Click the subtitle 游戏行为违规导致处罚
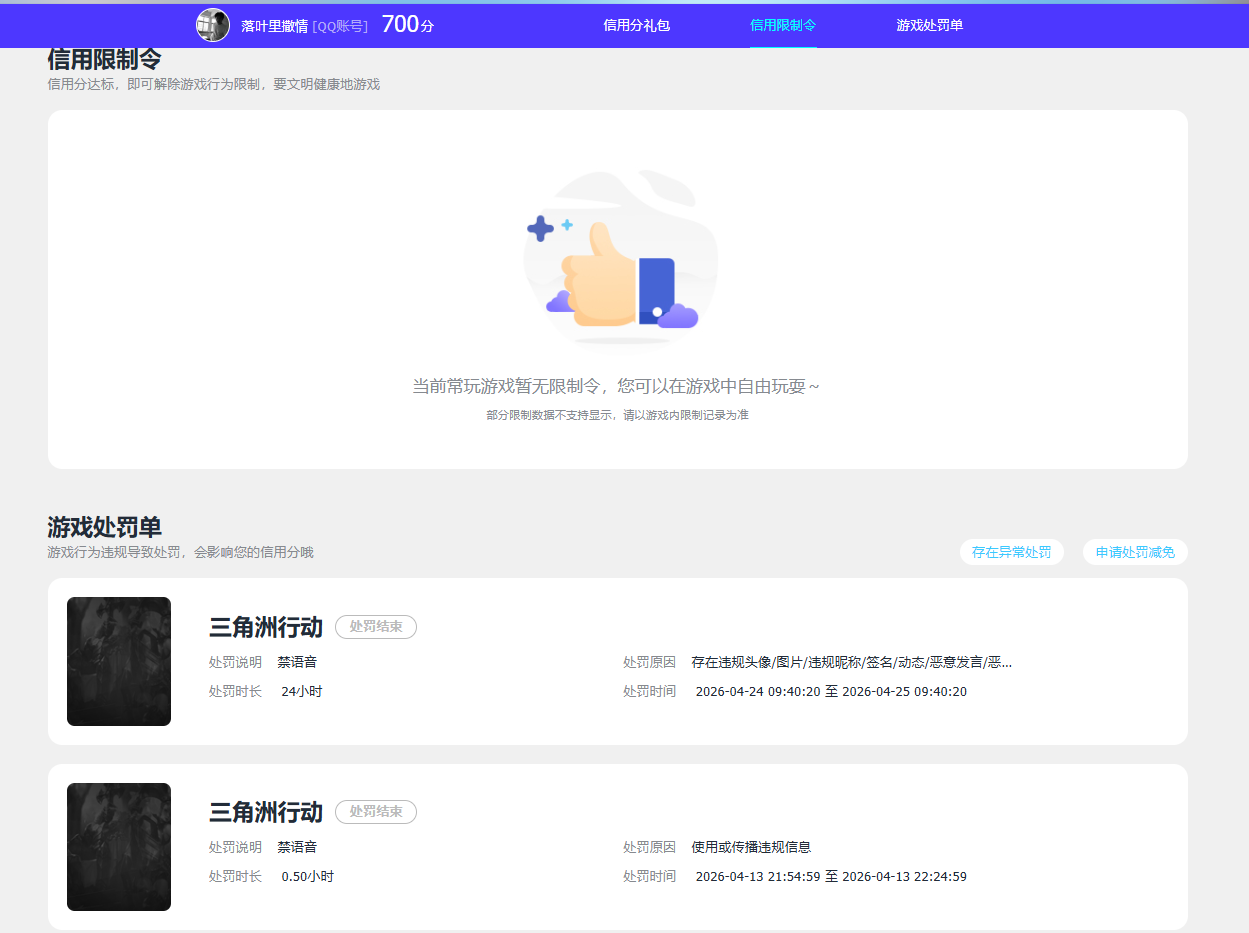 pyautogui.click(x=180, y=552)
